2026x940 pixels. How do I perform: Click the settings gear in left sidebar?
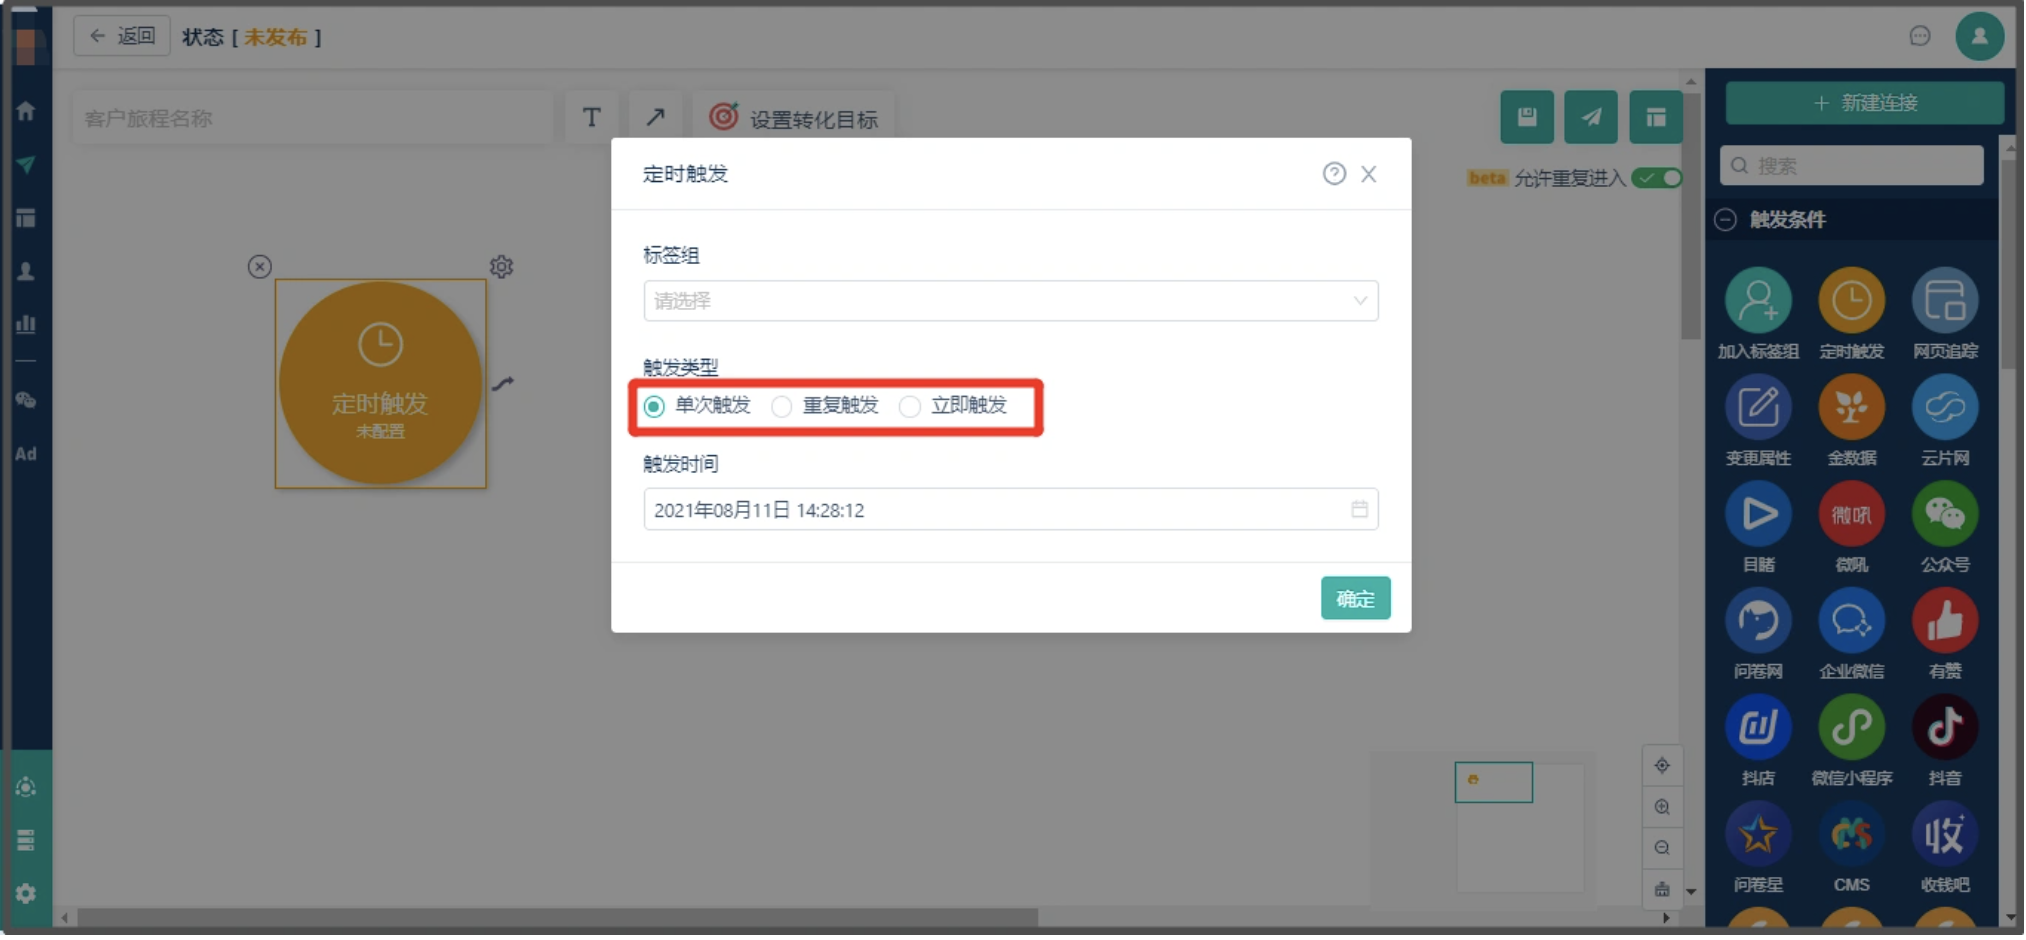(x=26, y=895)
